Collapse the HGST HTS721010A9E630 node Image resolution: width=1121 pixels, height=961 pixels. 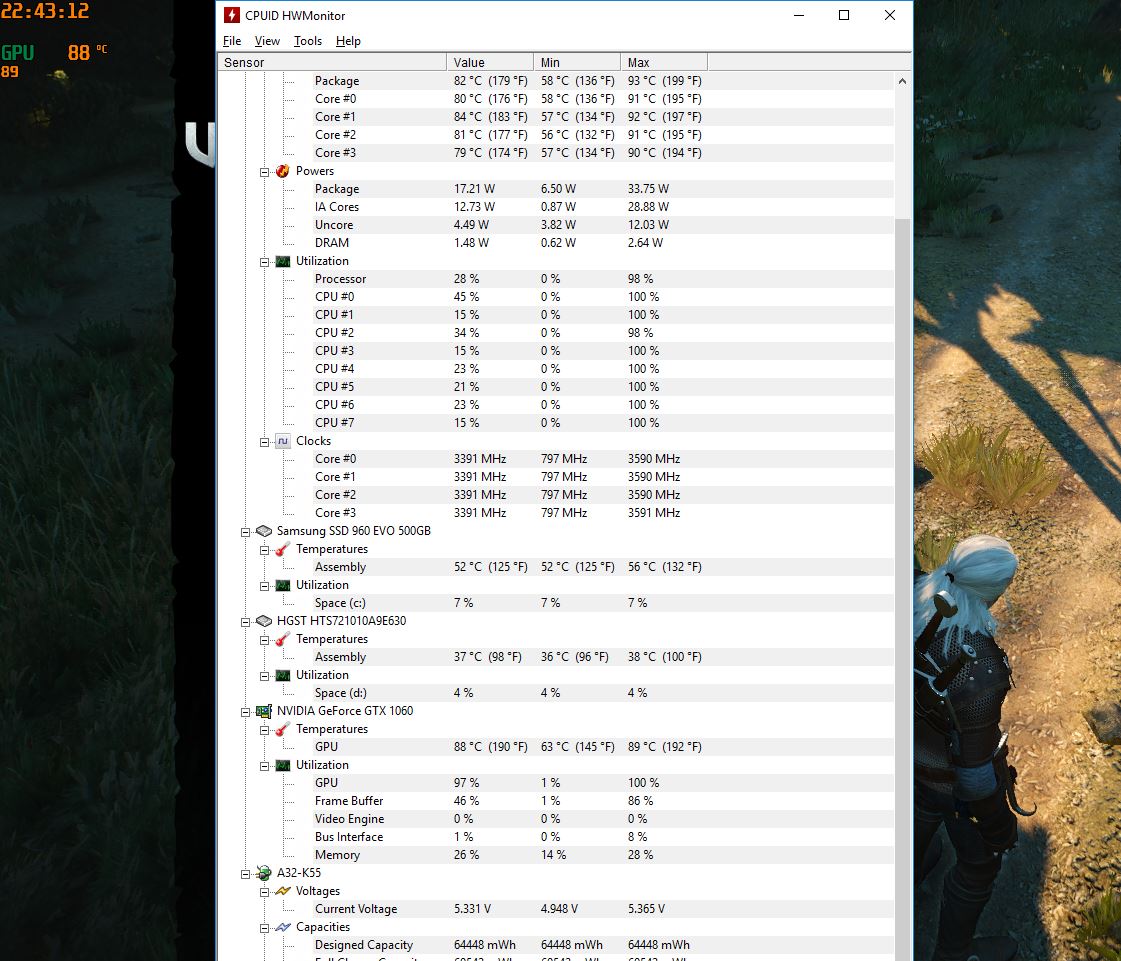pyautogui.click(x=245, y=622)
